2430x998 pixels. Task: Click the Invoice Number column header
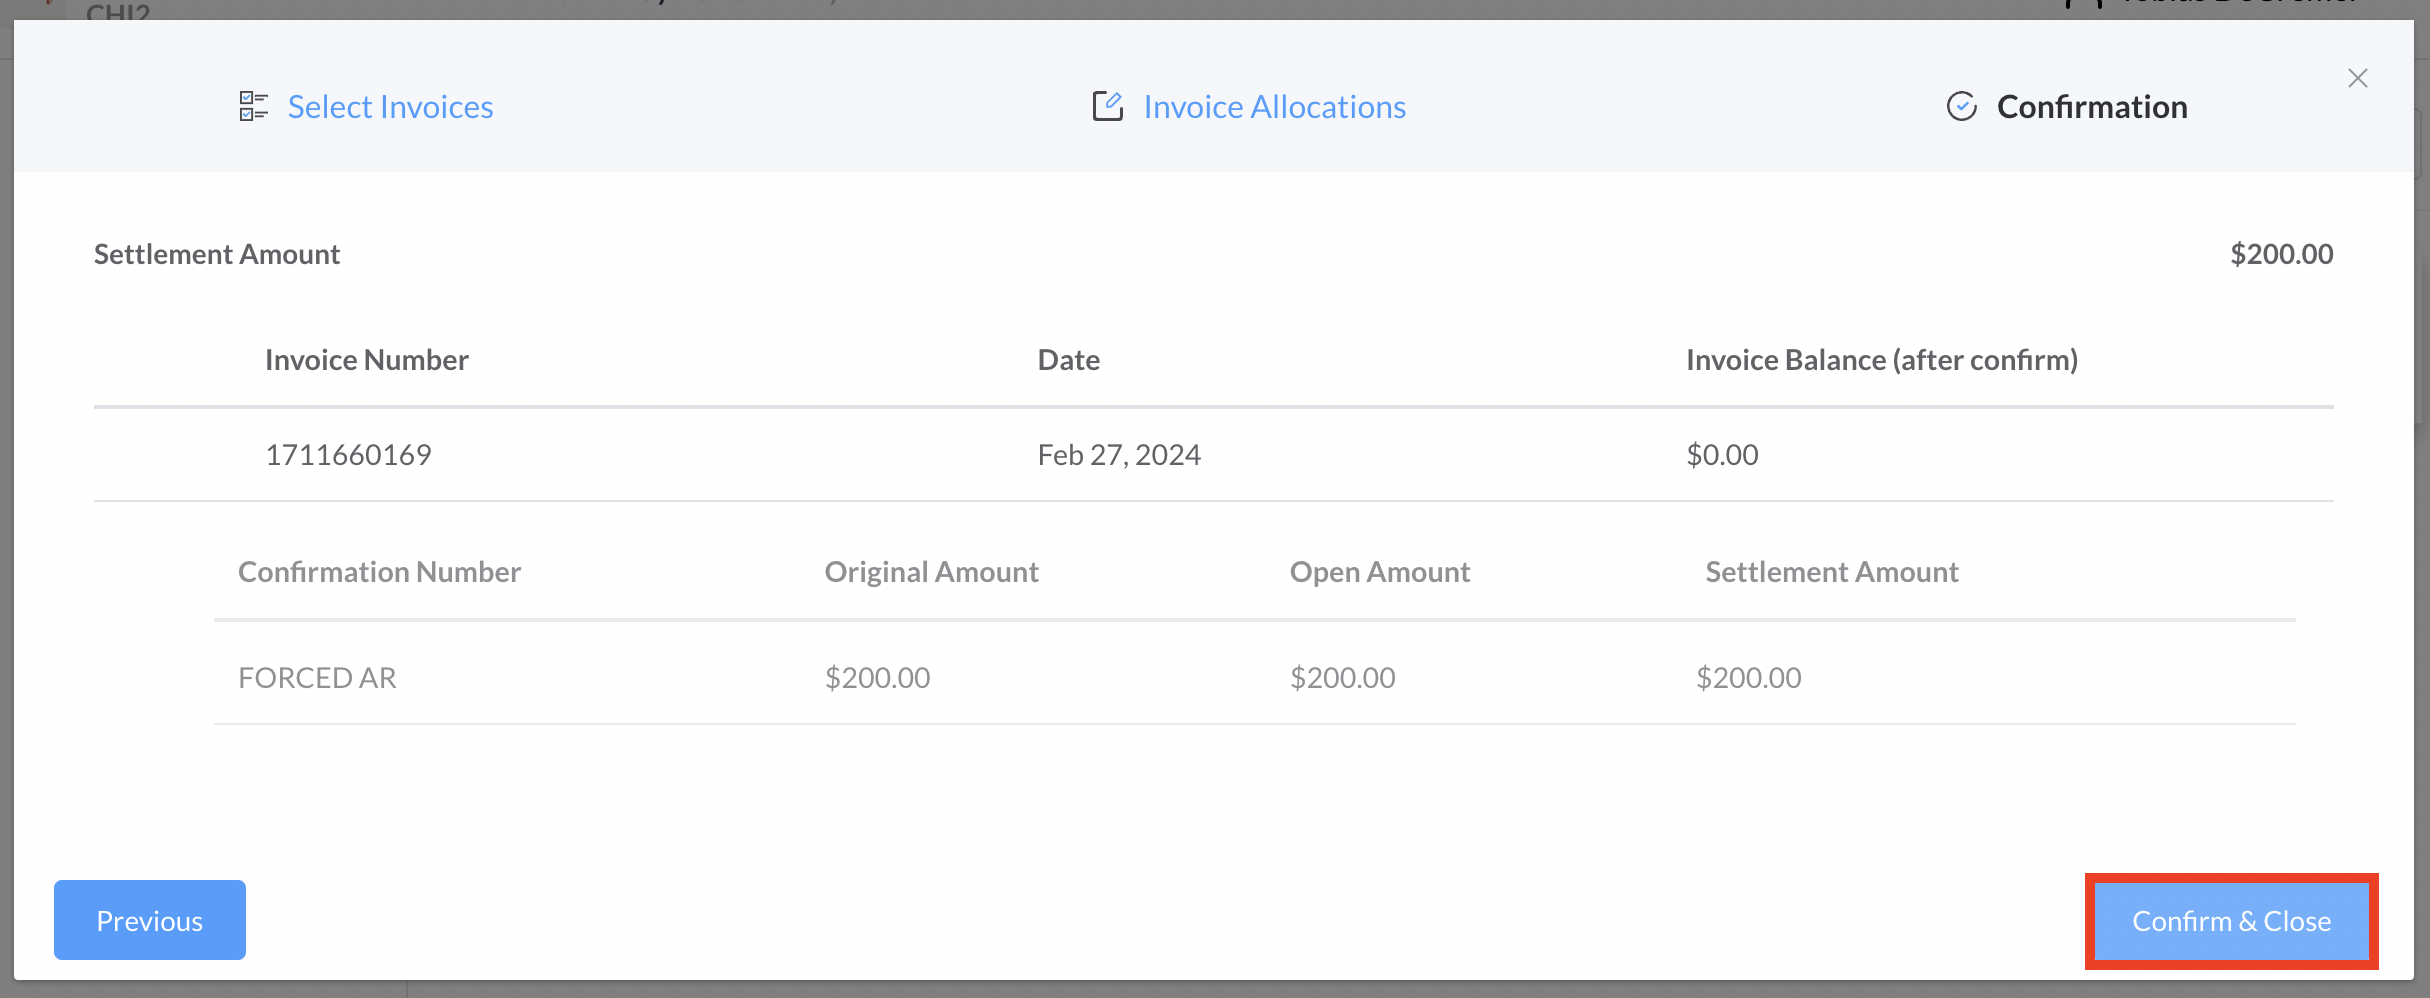click(366, 360)
